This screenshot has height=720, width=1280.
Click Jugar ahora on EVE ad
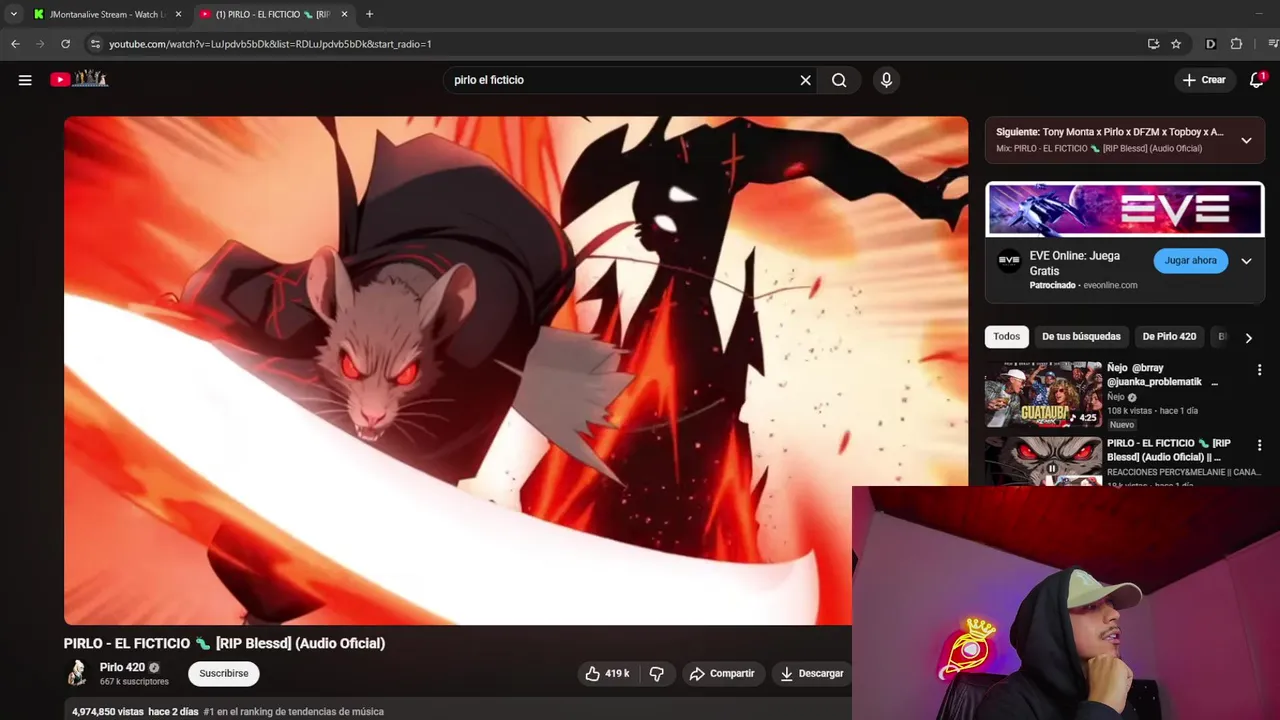(1190, 261)
